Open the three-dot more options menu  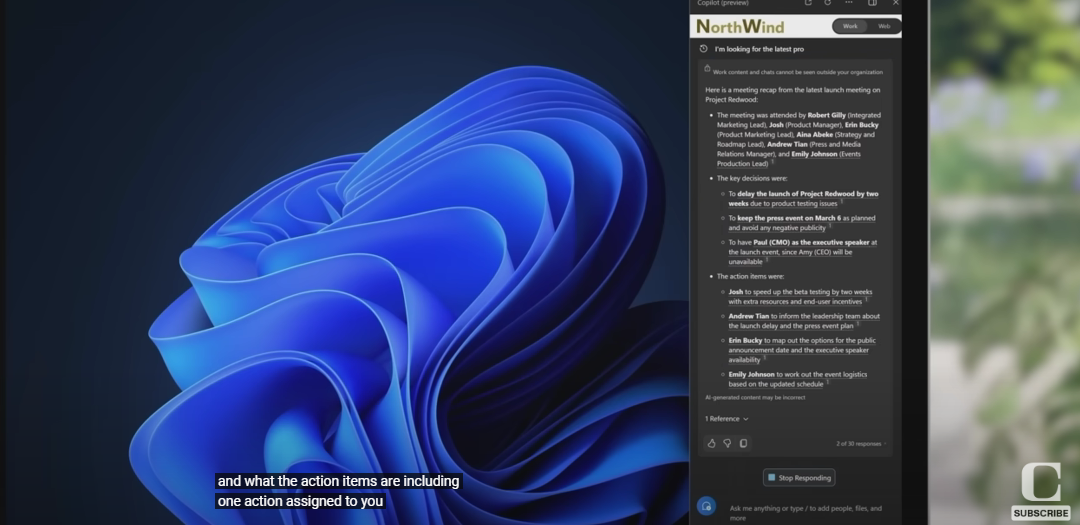click(x=849, y=3)
